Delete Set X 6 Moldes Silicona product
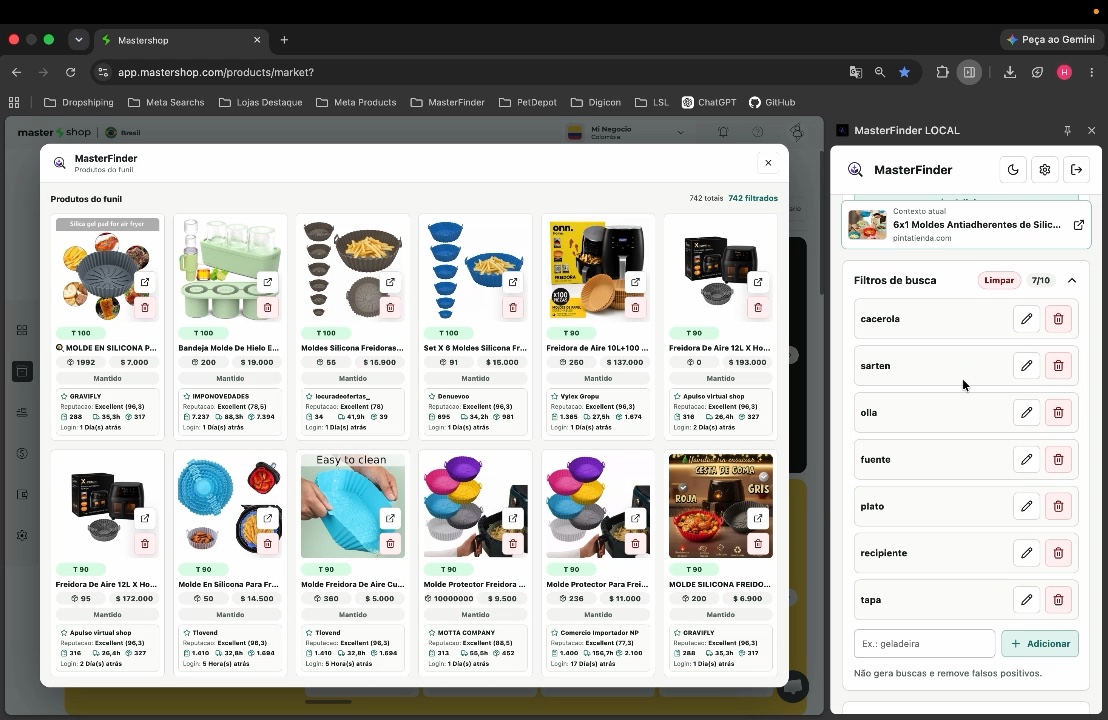This screenshot has width=1108, height=720. coord(513,307)
